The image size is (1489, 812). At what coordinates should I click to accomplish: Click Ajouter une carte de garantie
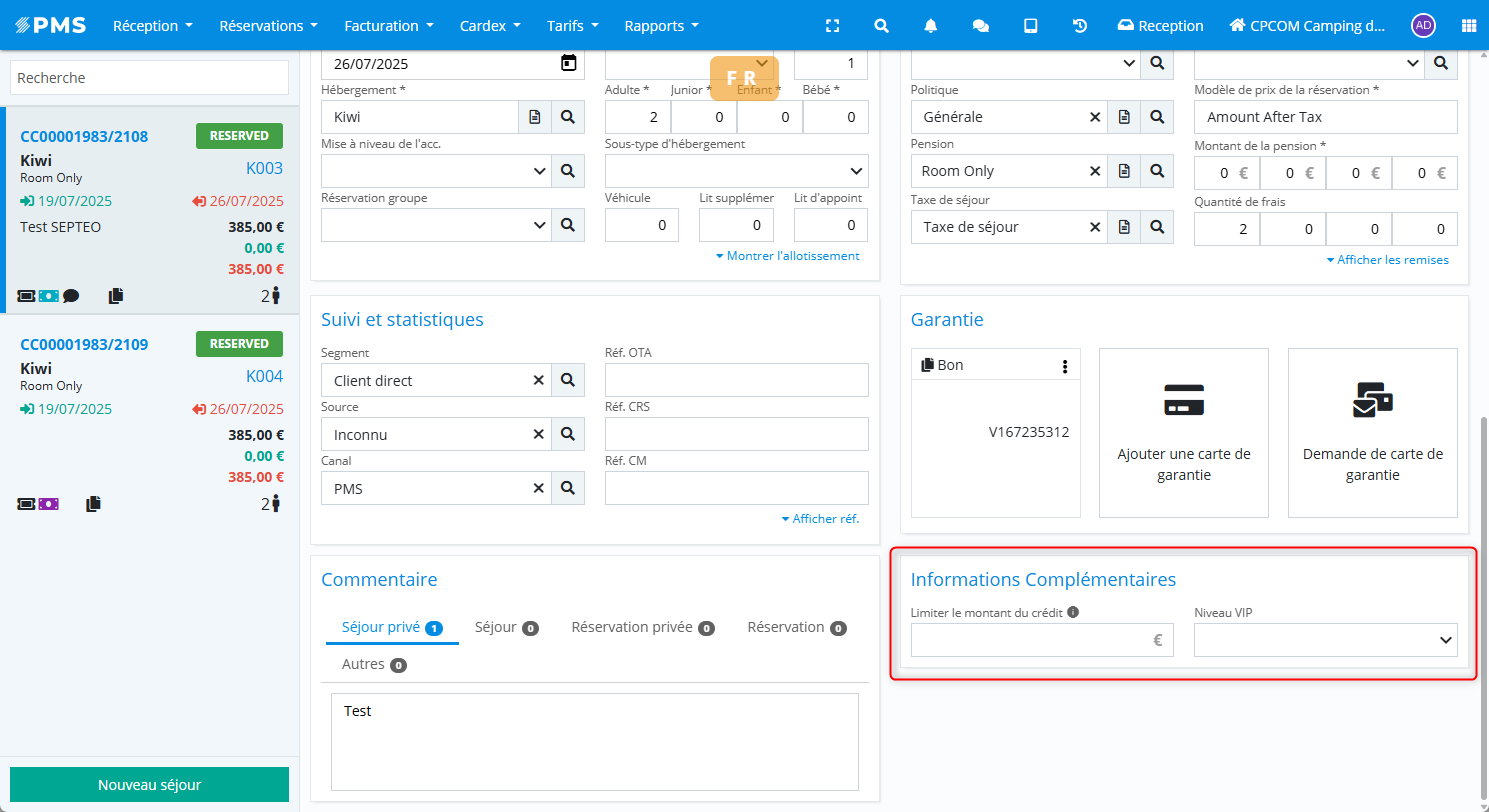coord(1184,432)
